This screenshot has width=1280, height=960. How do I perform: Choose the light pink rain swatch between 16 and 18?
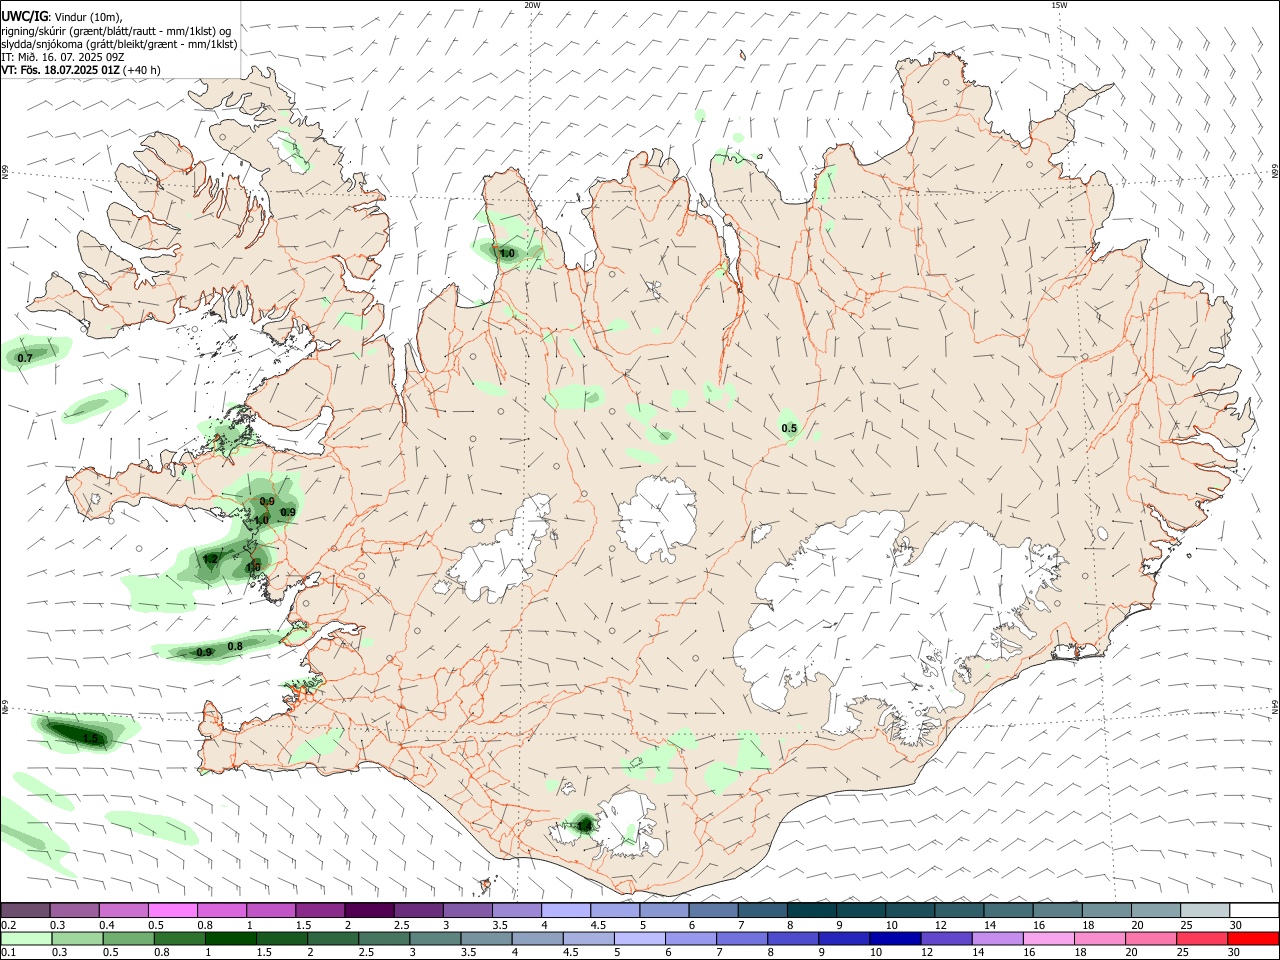(1049, 938)
